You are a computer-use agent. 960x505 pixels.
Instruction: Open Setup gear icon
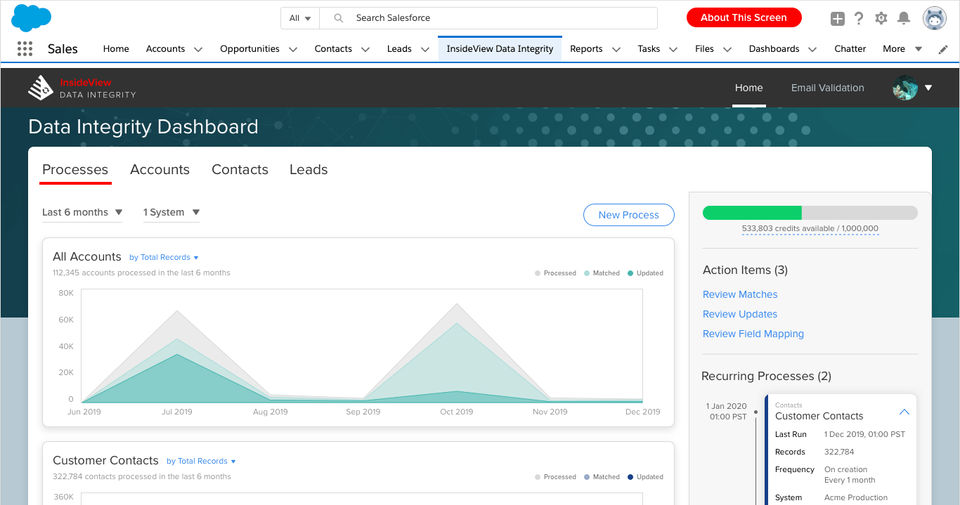pyautogui.click(x=881, y=18)
